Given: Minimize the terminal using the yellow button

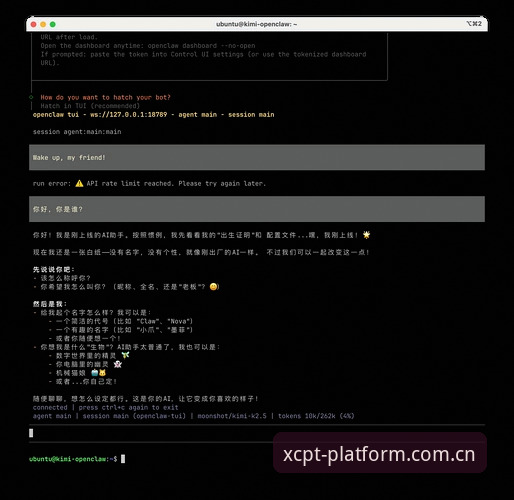Looking at the screenshot, I should pyautogui.click(x=43, y=24).
